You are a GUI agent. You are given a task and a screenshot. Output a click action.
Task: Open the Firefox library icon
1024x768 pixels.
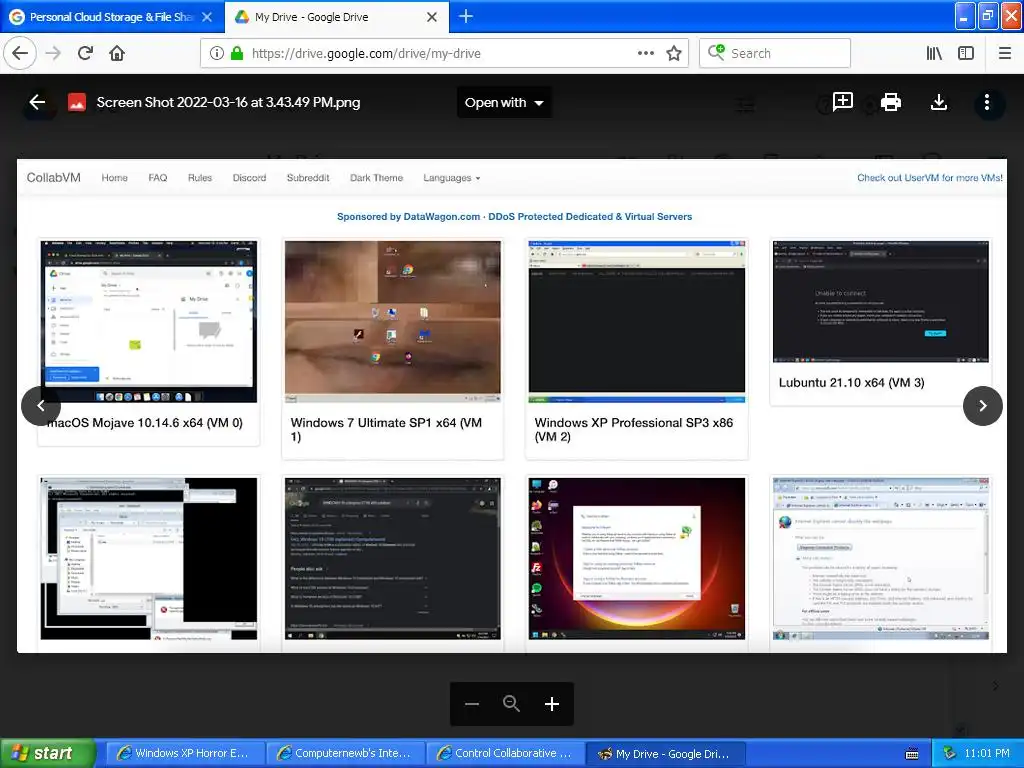tap(934, 53)
